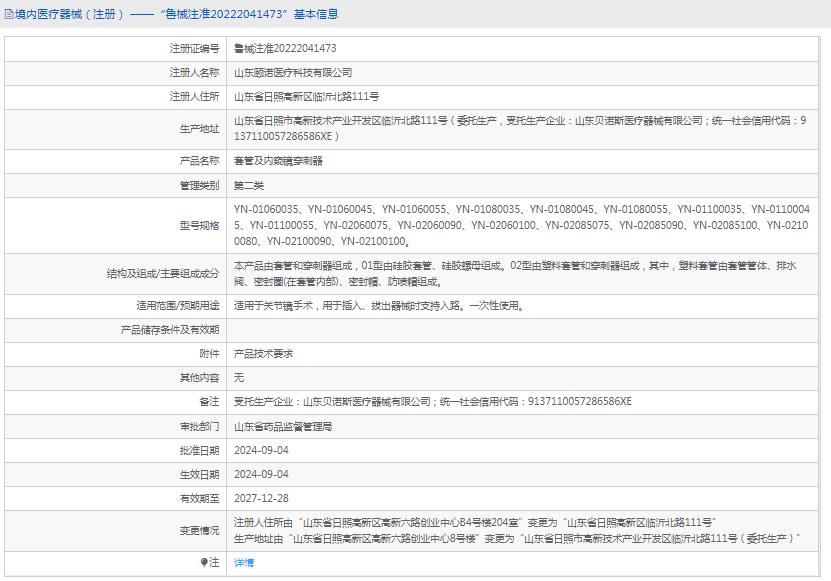
Task: Select the 2024-09-04 date in 生效日期 row
Action: point(261,474)
